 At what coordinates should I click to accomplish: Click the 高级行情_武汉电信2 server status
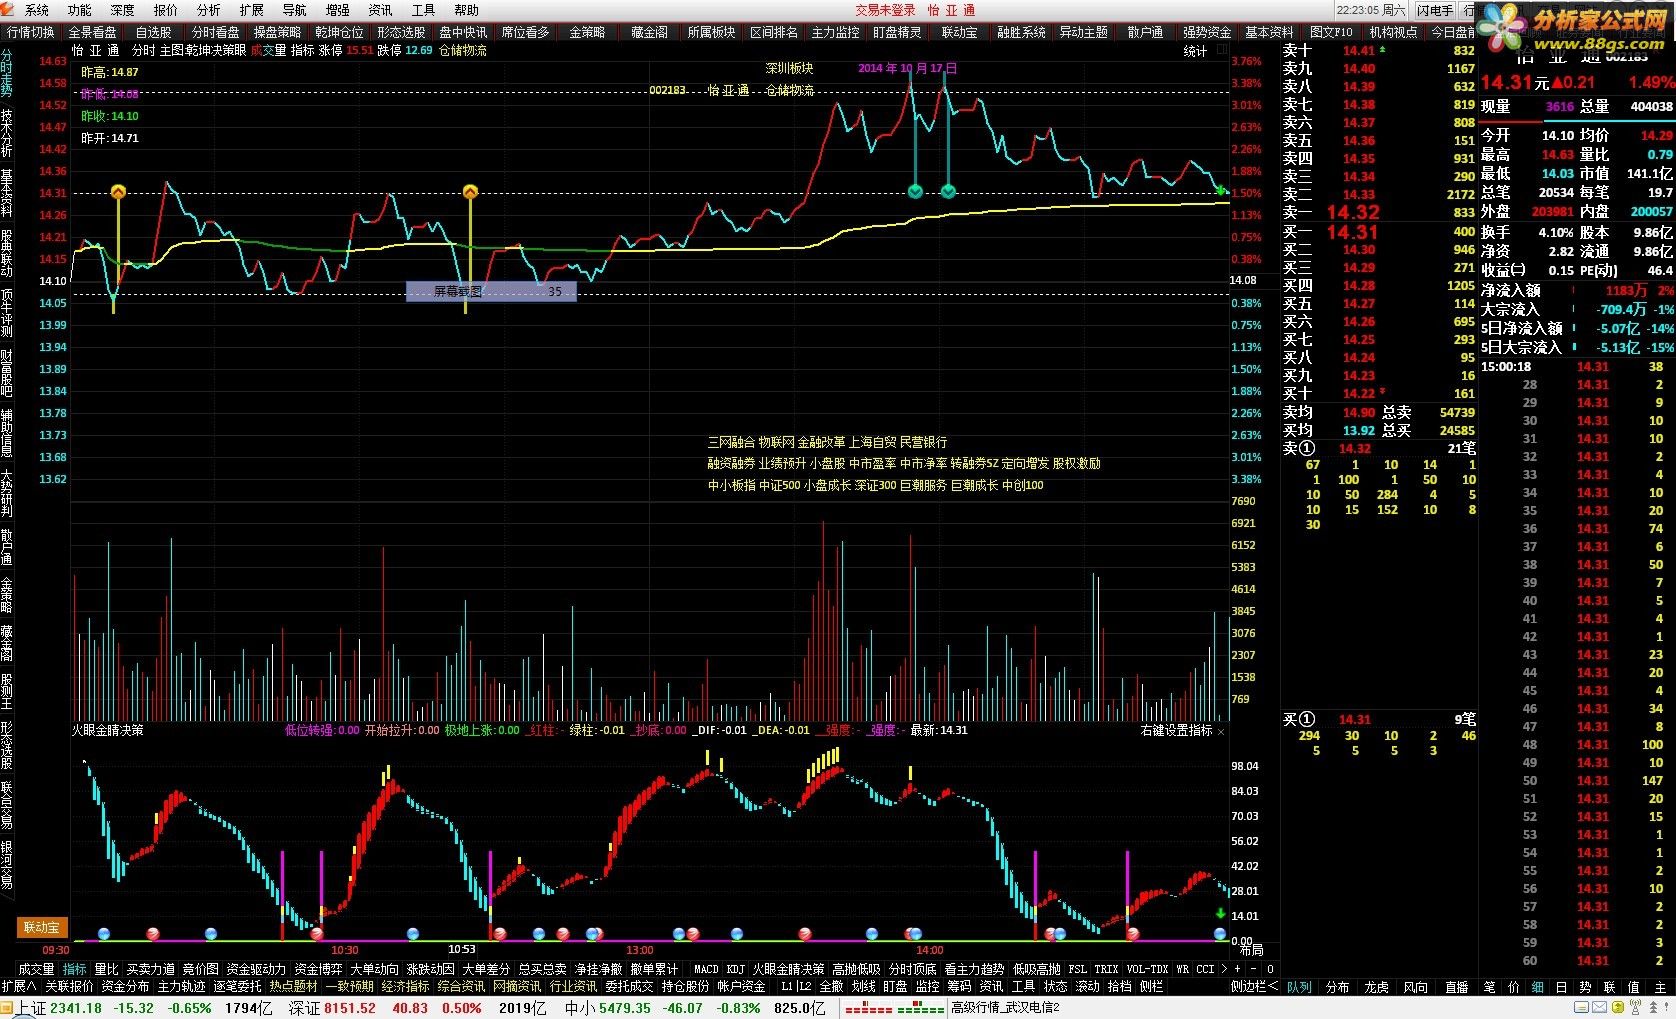[1005, 1008]
